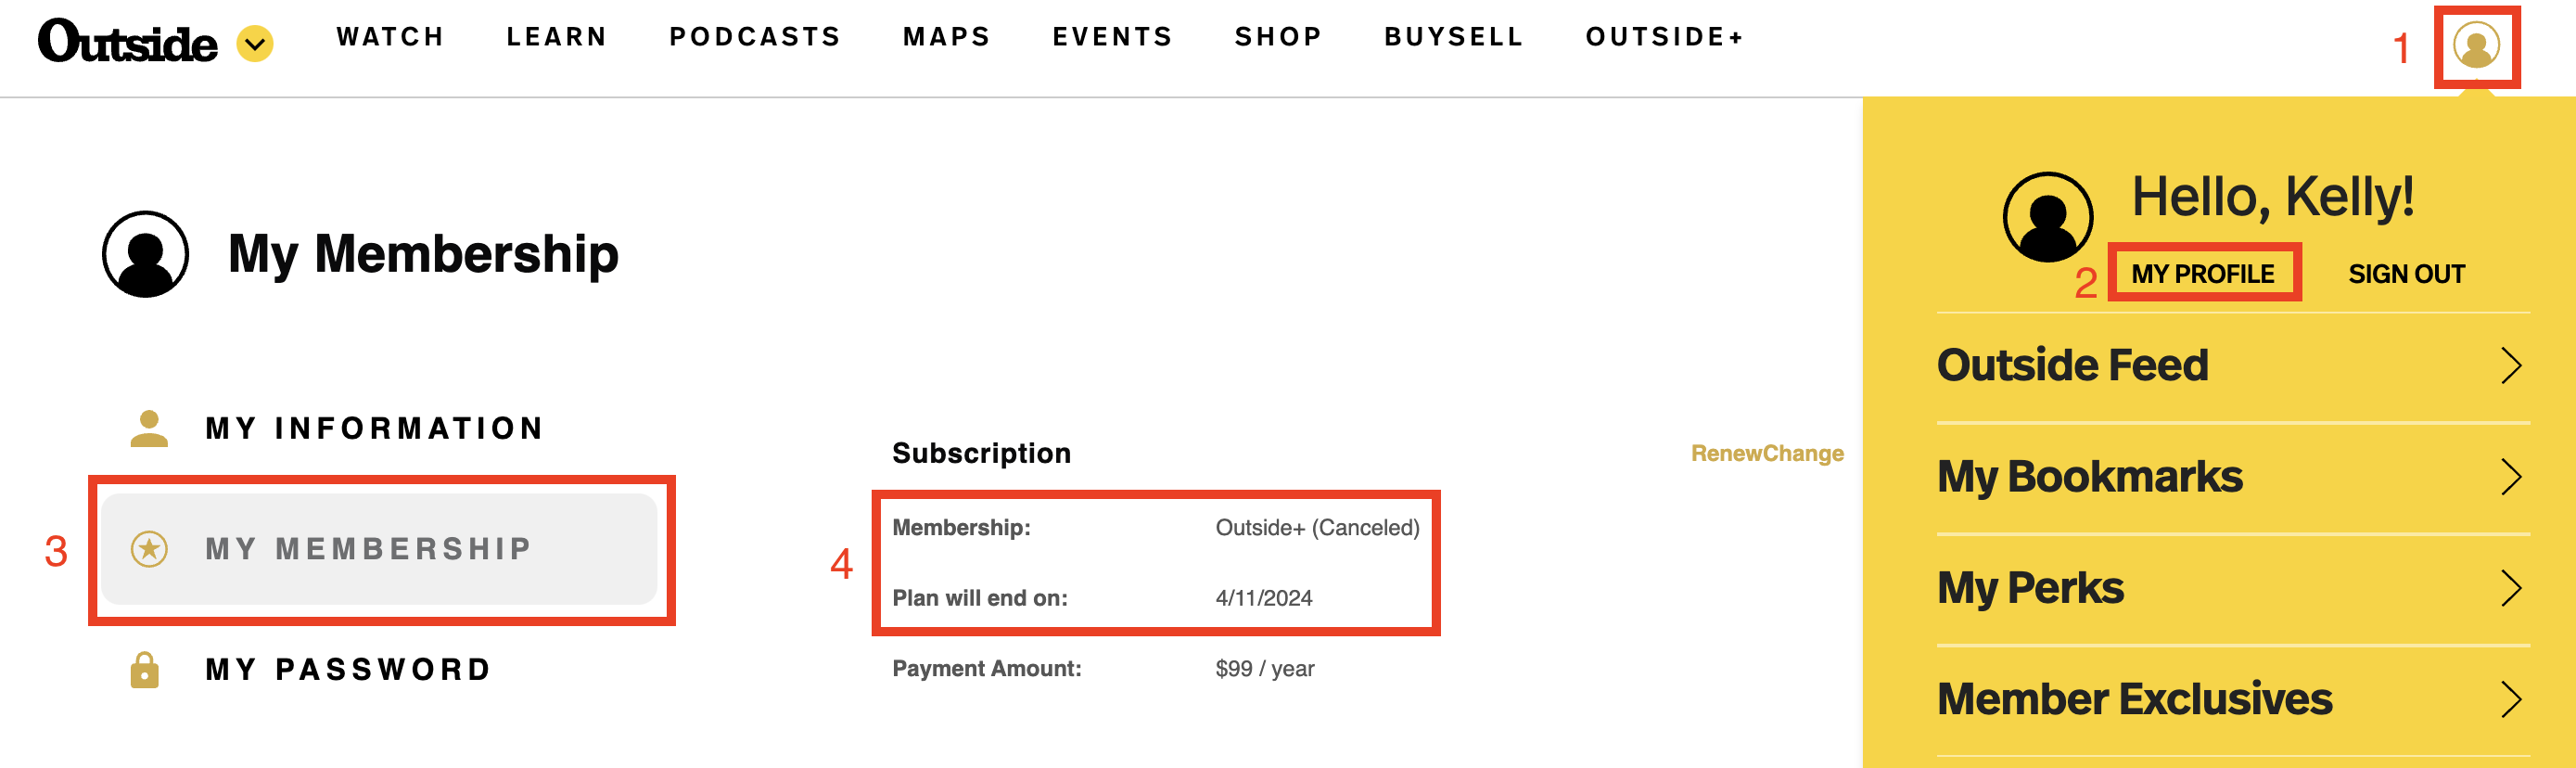Click SIGN OUT in the account panel
The image size is (2576, 768).
coord(2406,273)
